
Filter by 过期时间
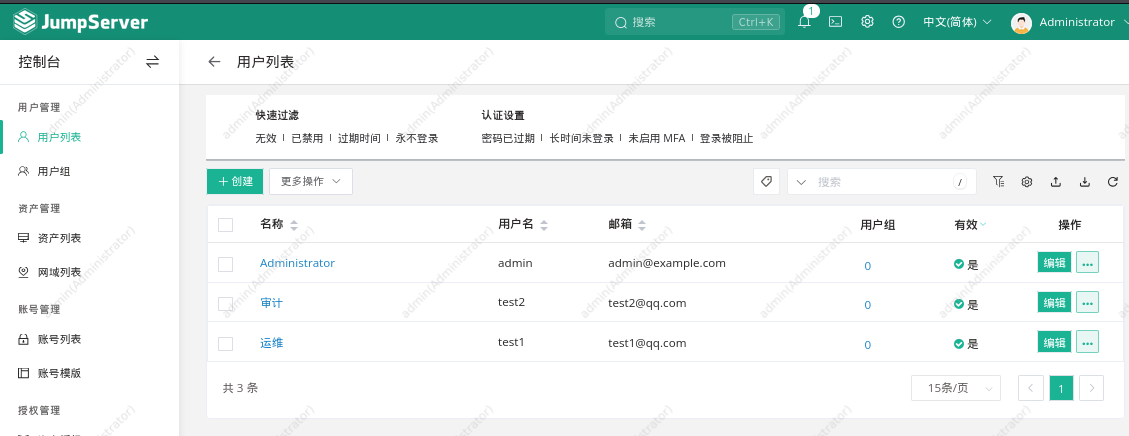point(359,138)
